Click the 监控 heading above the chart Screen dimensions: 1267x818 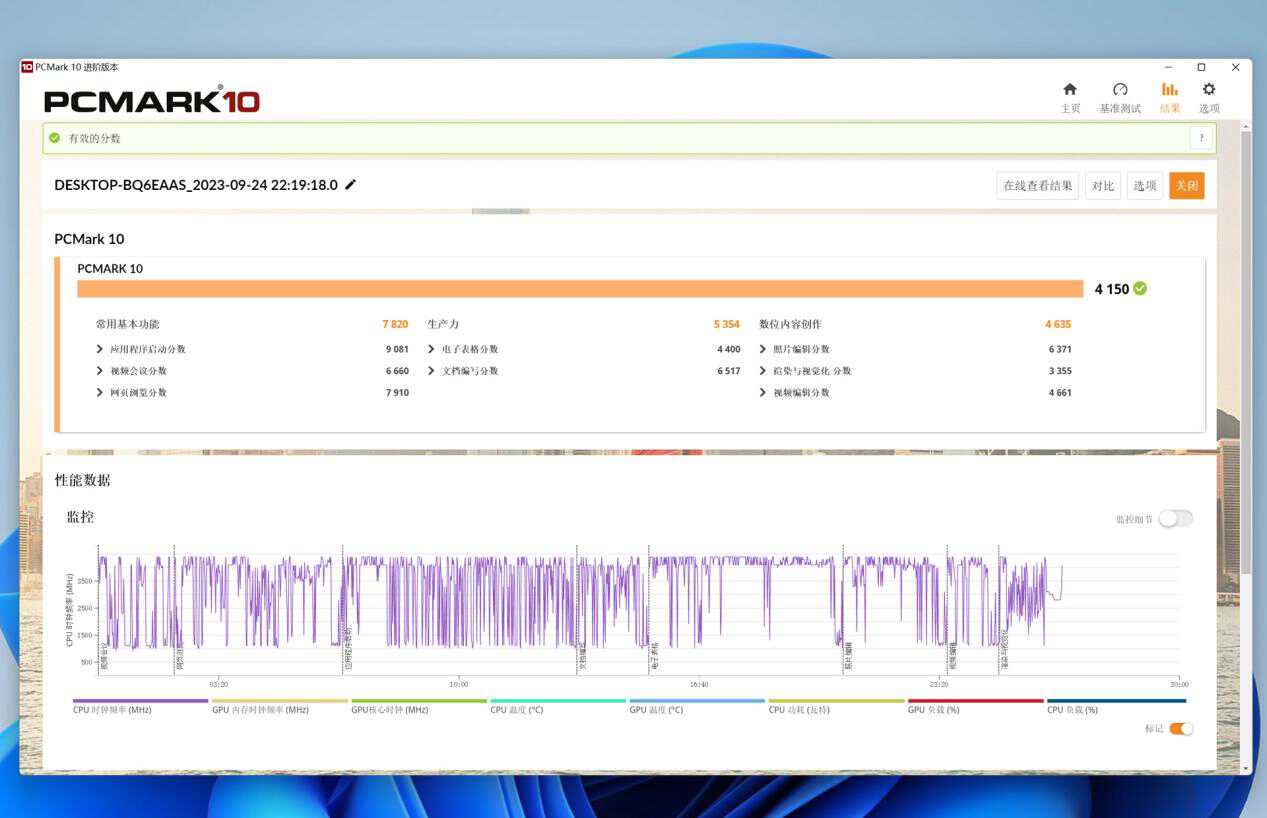[80, 517]
